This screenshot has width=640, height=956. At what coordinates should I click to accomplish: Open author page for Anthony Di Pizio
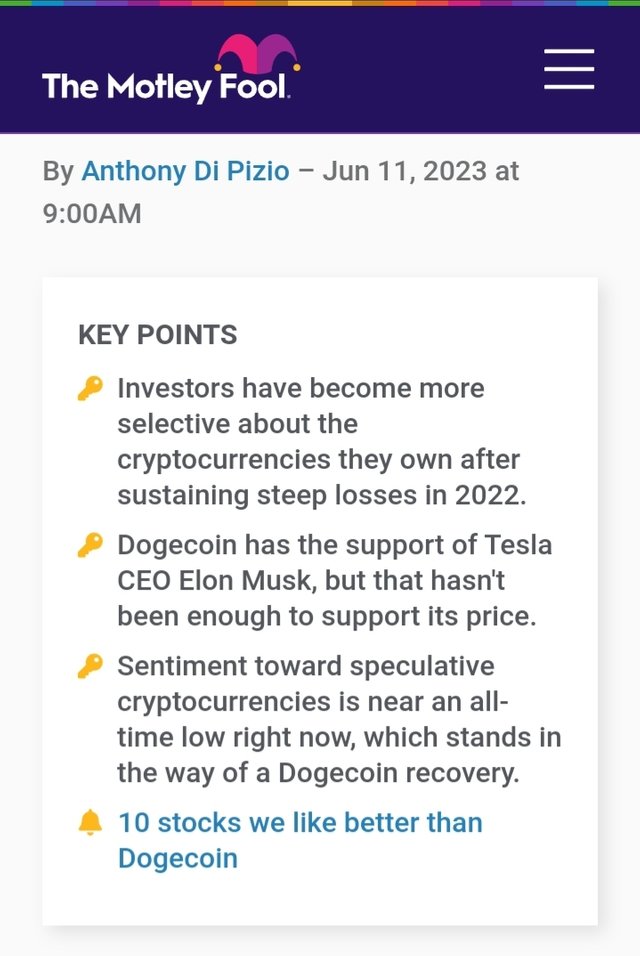pos(185,171)
